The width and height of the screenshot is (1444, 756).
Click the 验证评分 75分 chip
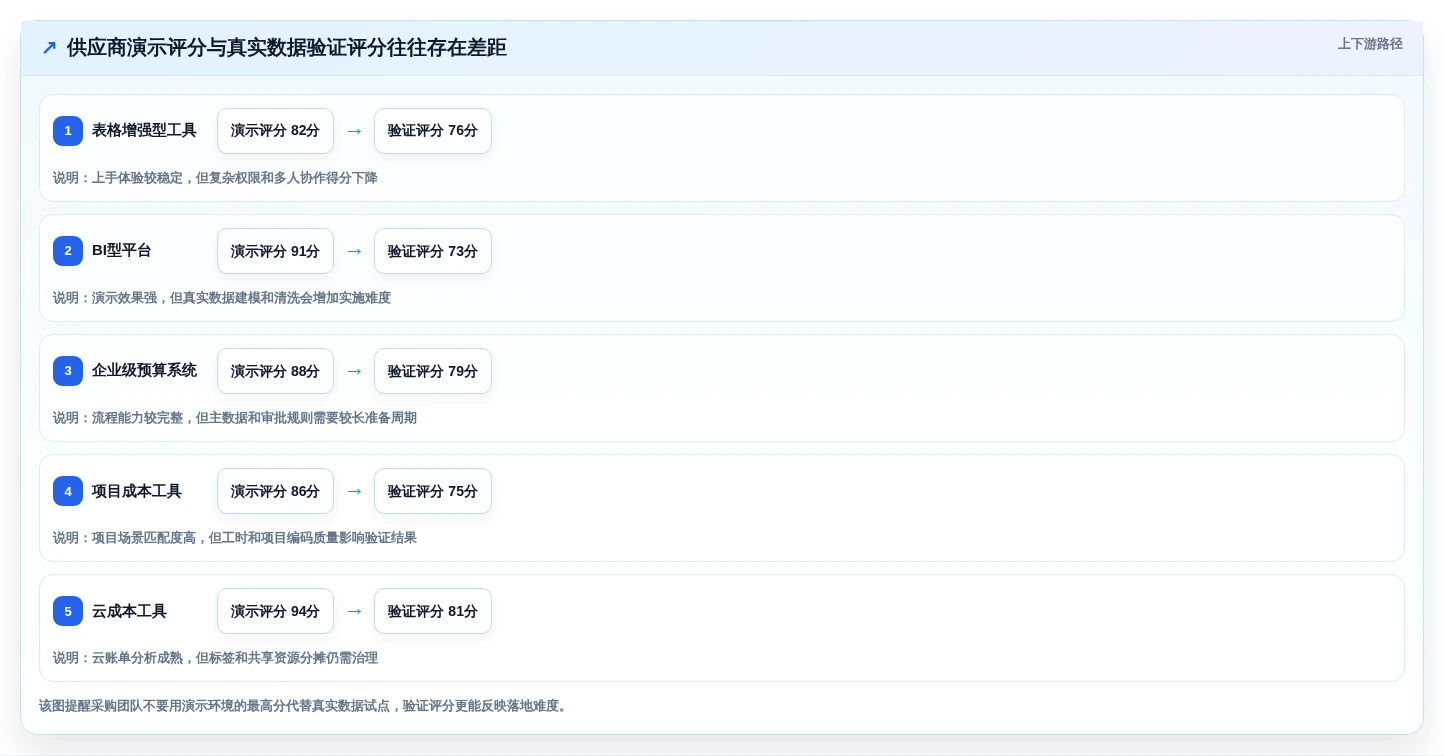433,491
